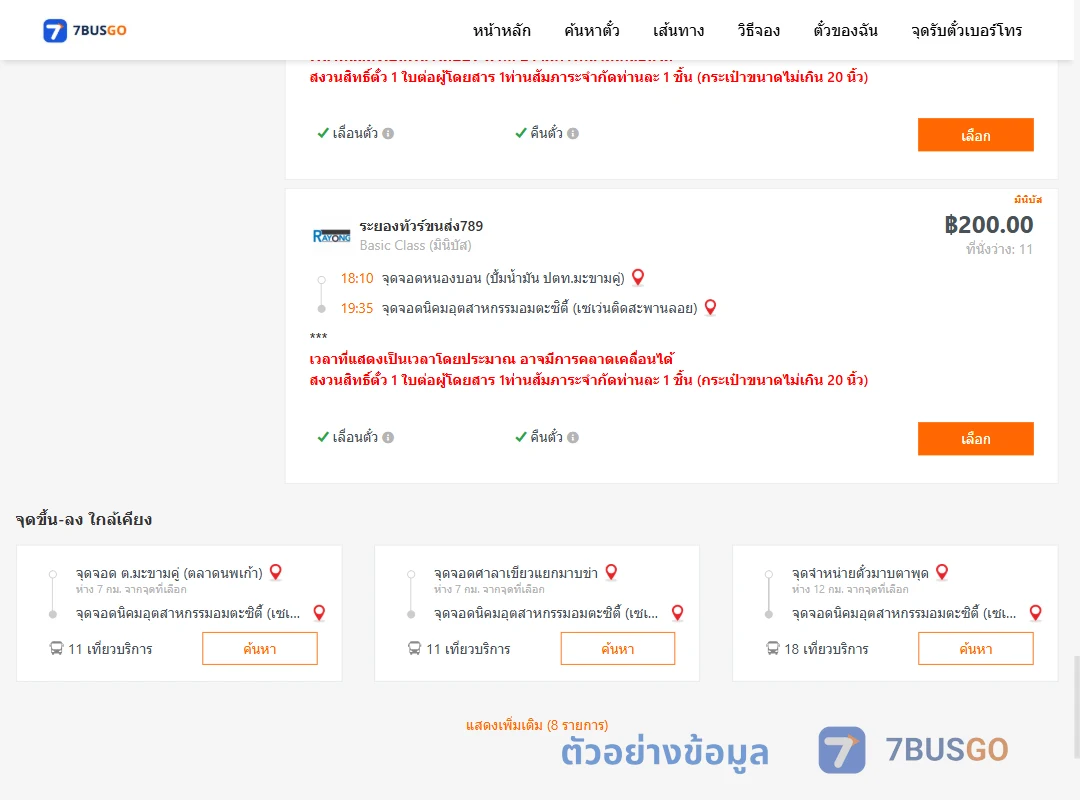
Task: Click destination pin in ศาลาเขียวแยกมาบข่า card
Action: point(678,613)
